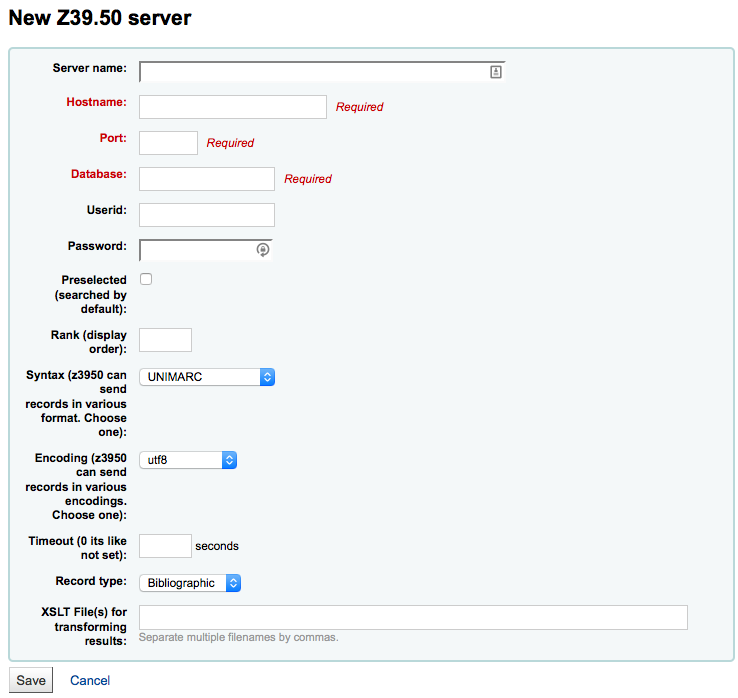Open the Syntax UNIMARC dropdown
This screenshot has height=698, width=738.
click(206, 377)
